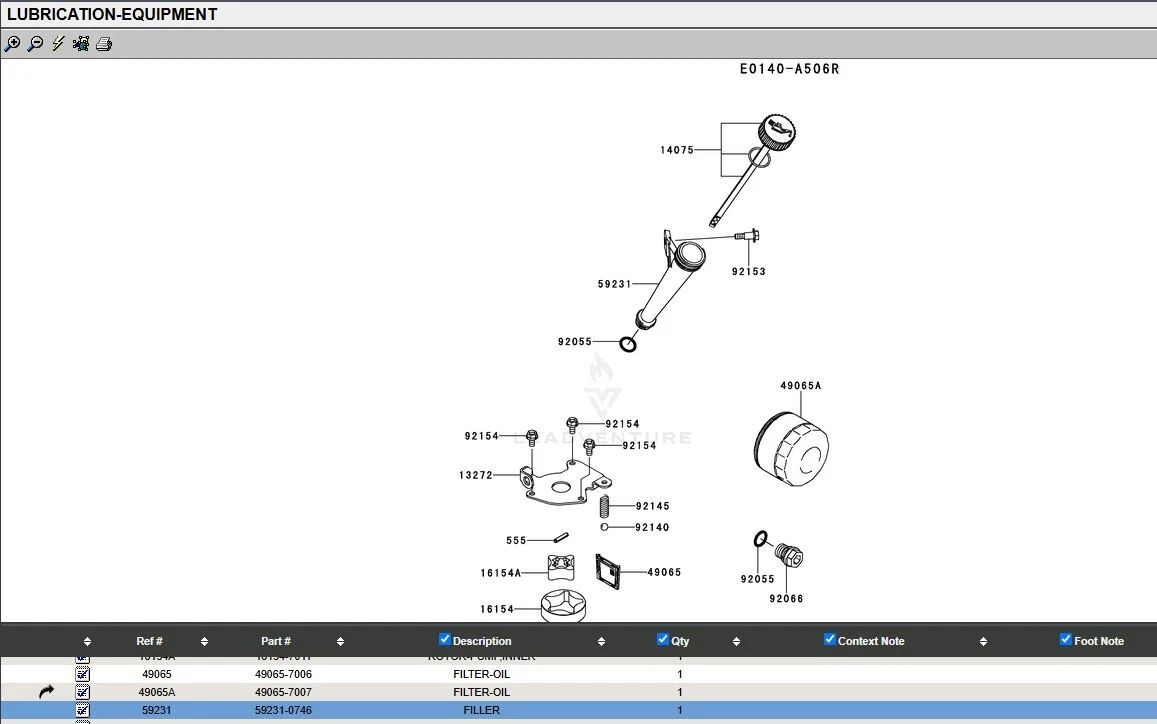Click the note icon in the 59231 row

83,710
